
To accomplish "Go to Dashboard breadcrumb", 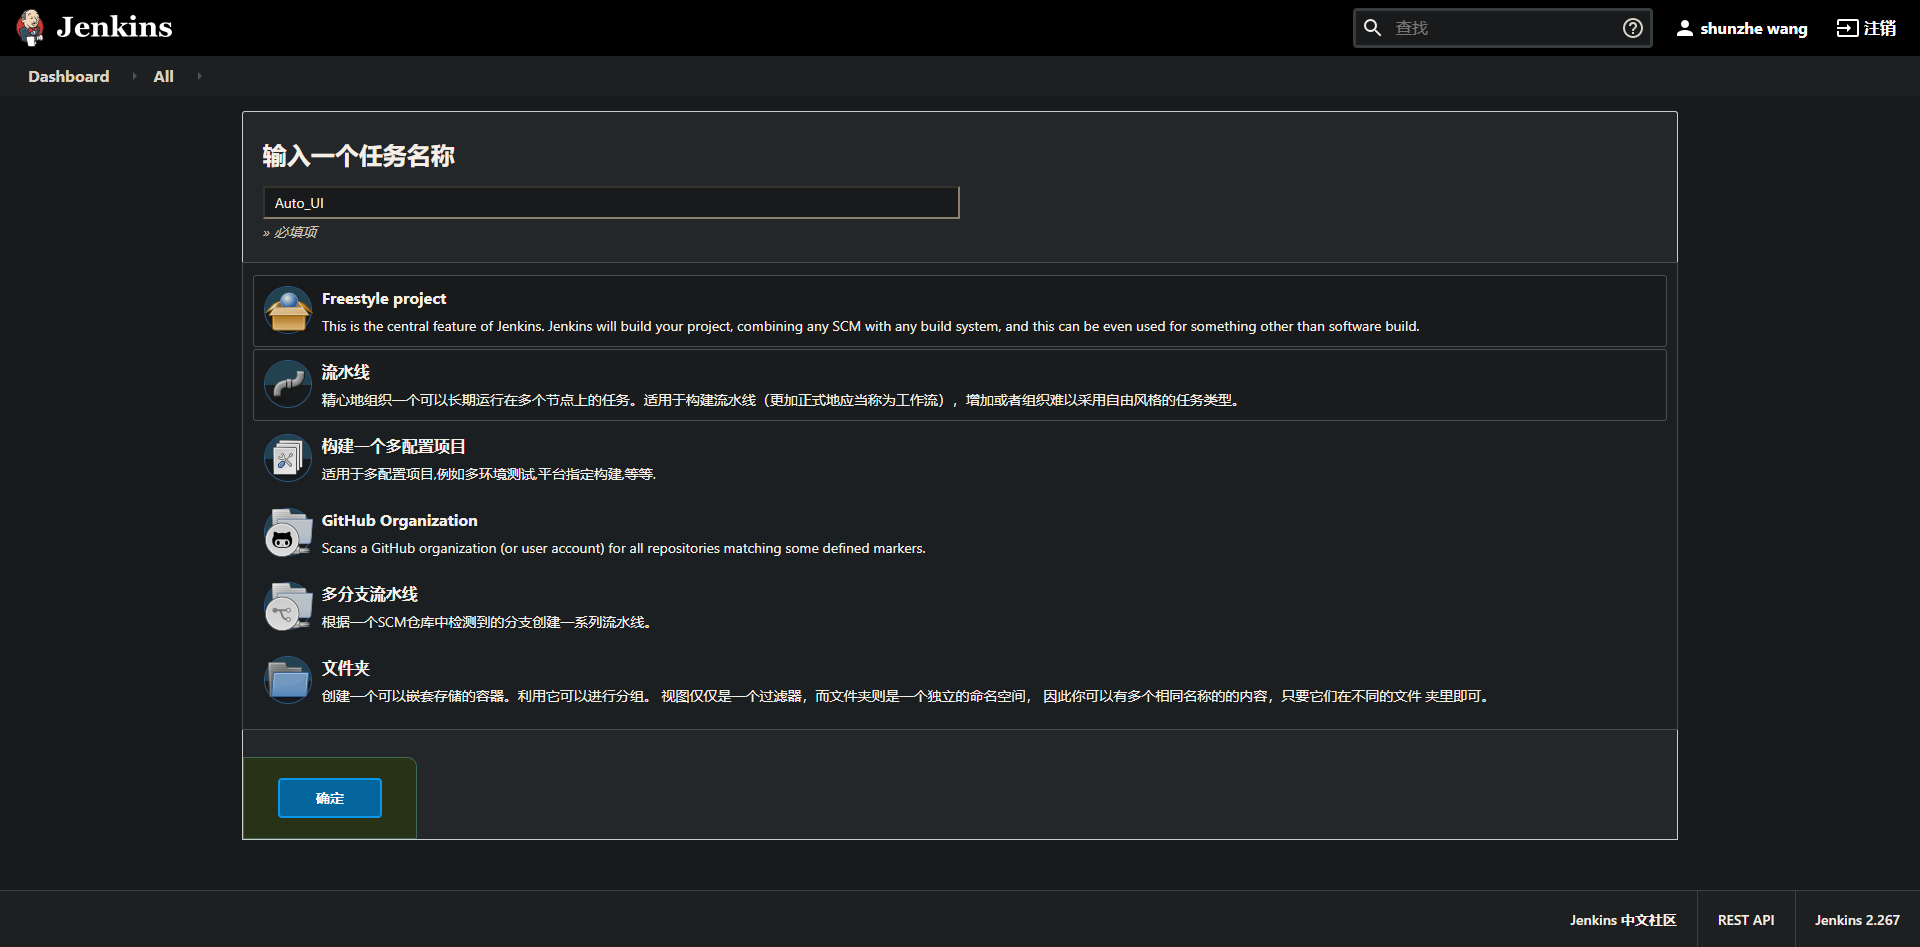I will [x=69, y=76].
